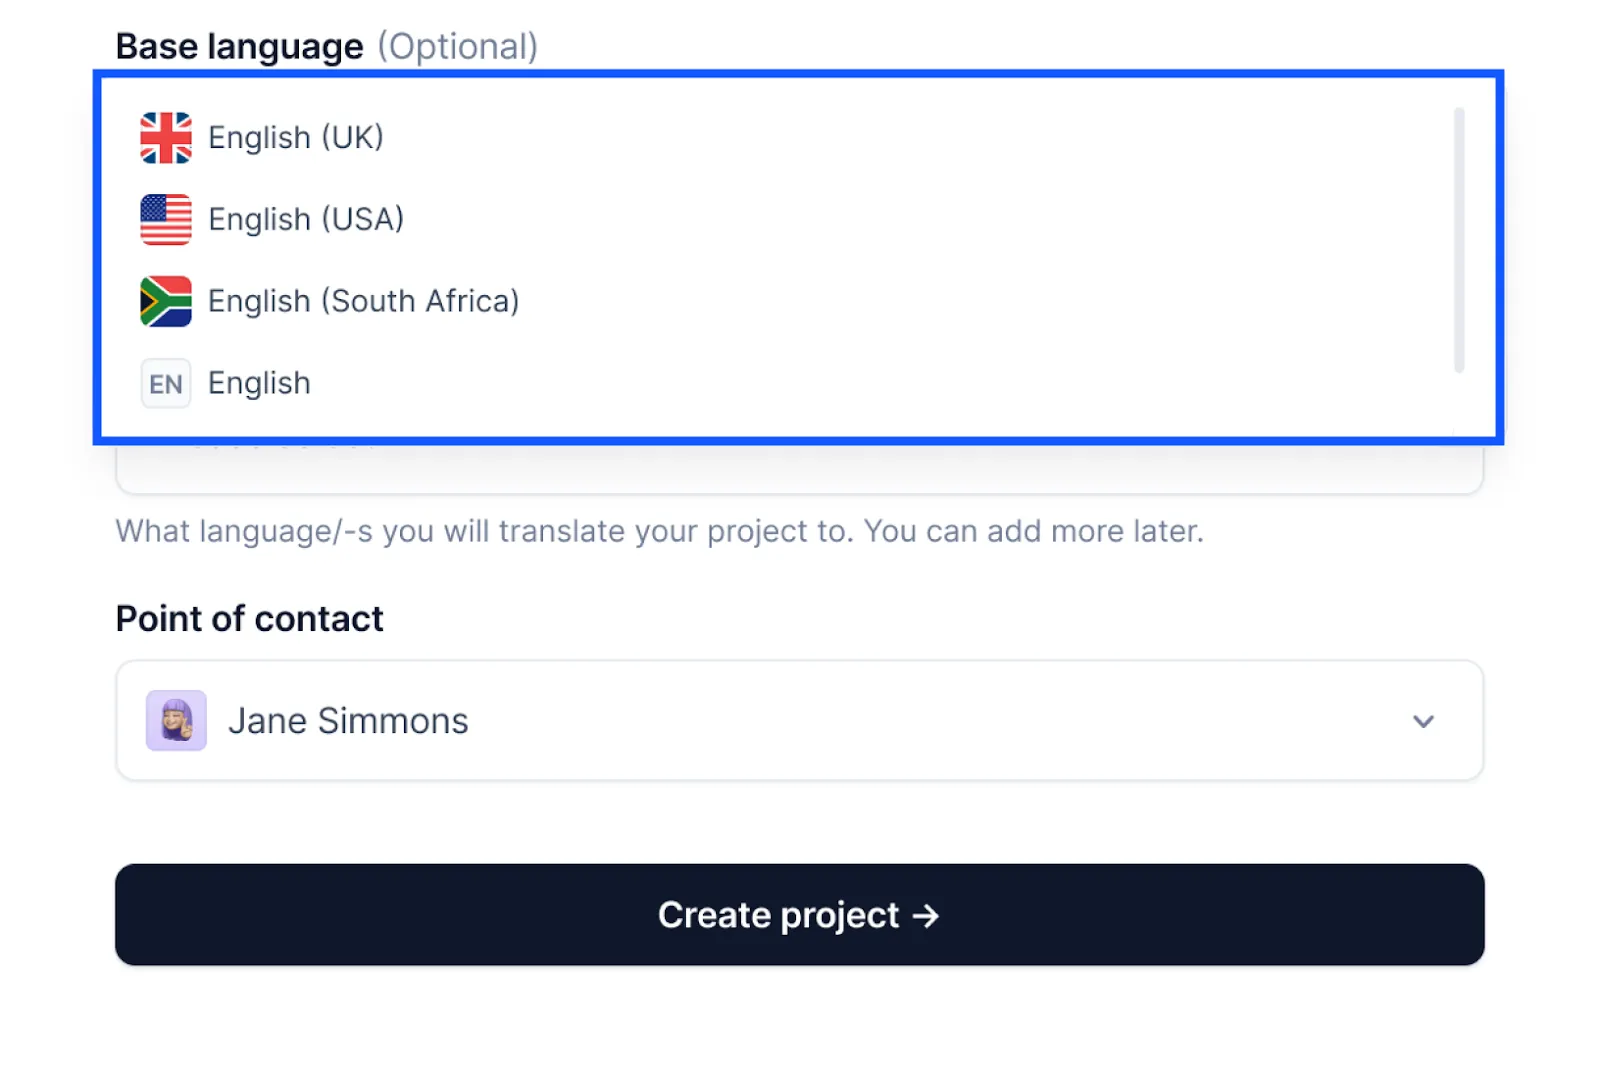The height and width of the screenshot is (1082, 1600).
Task: Click the South Africa flag icon
Action: pos(164,300)
